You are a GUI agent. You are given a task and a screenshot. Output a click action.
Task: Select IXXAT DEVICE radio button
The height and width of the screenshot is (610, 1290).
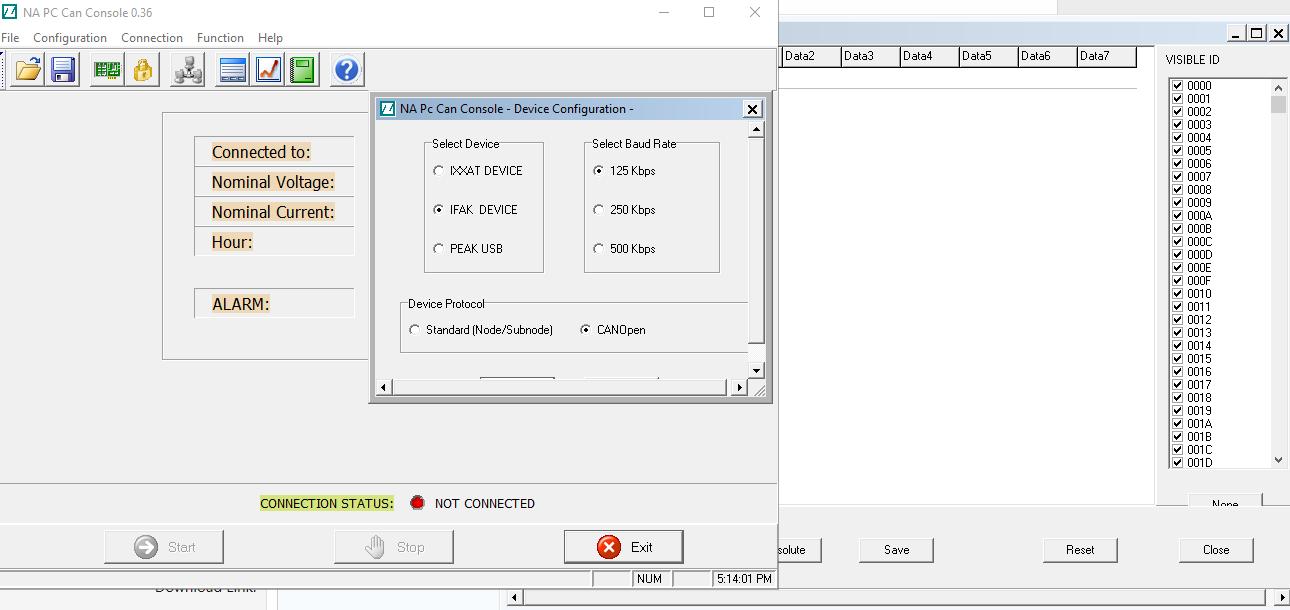click(438, 171)
